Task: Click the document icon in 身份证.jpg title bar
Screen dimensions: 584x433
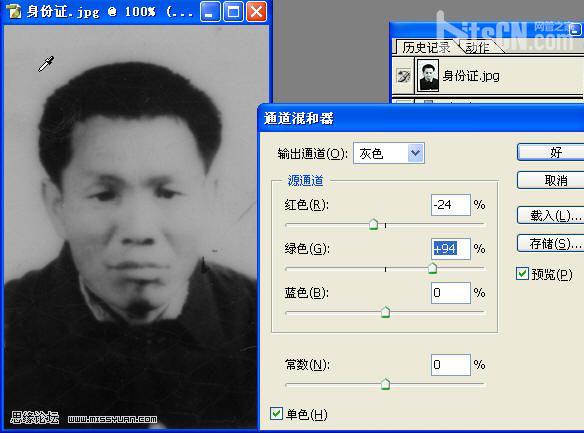Action: pos(13,11)
